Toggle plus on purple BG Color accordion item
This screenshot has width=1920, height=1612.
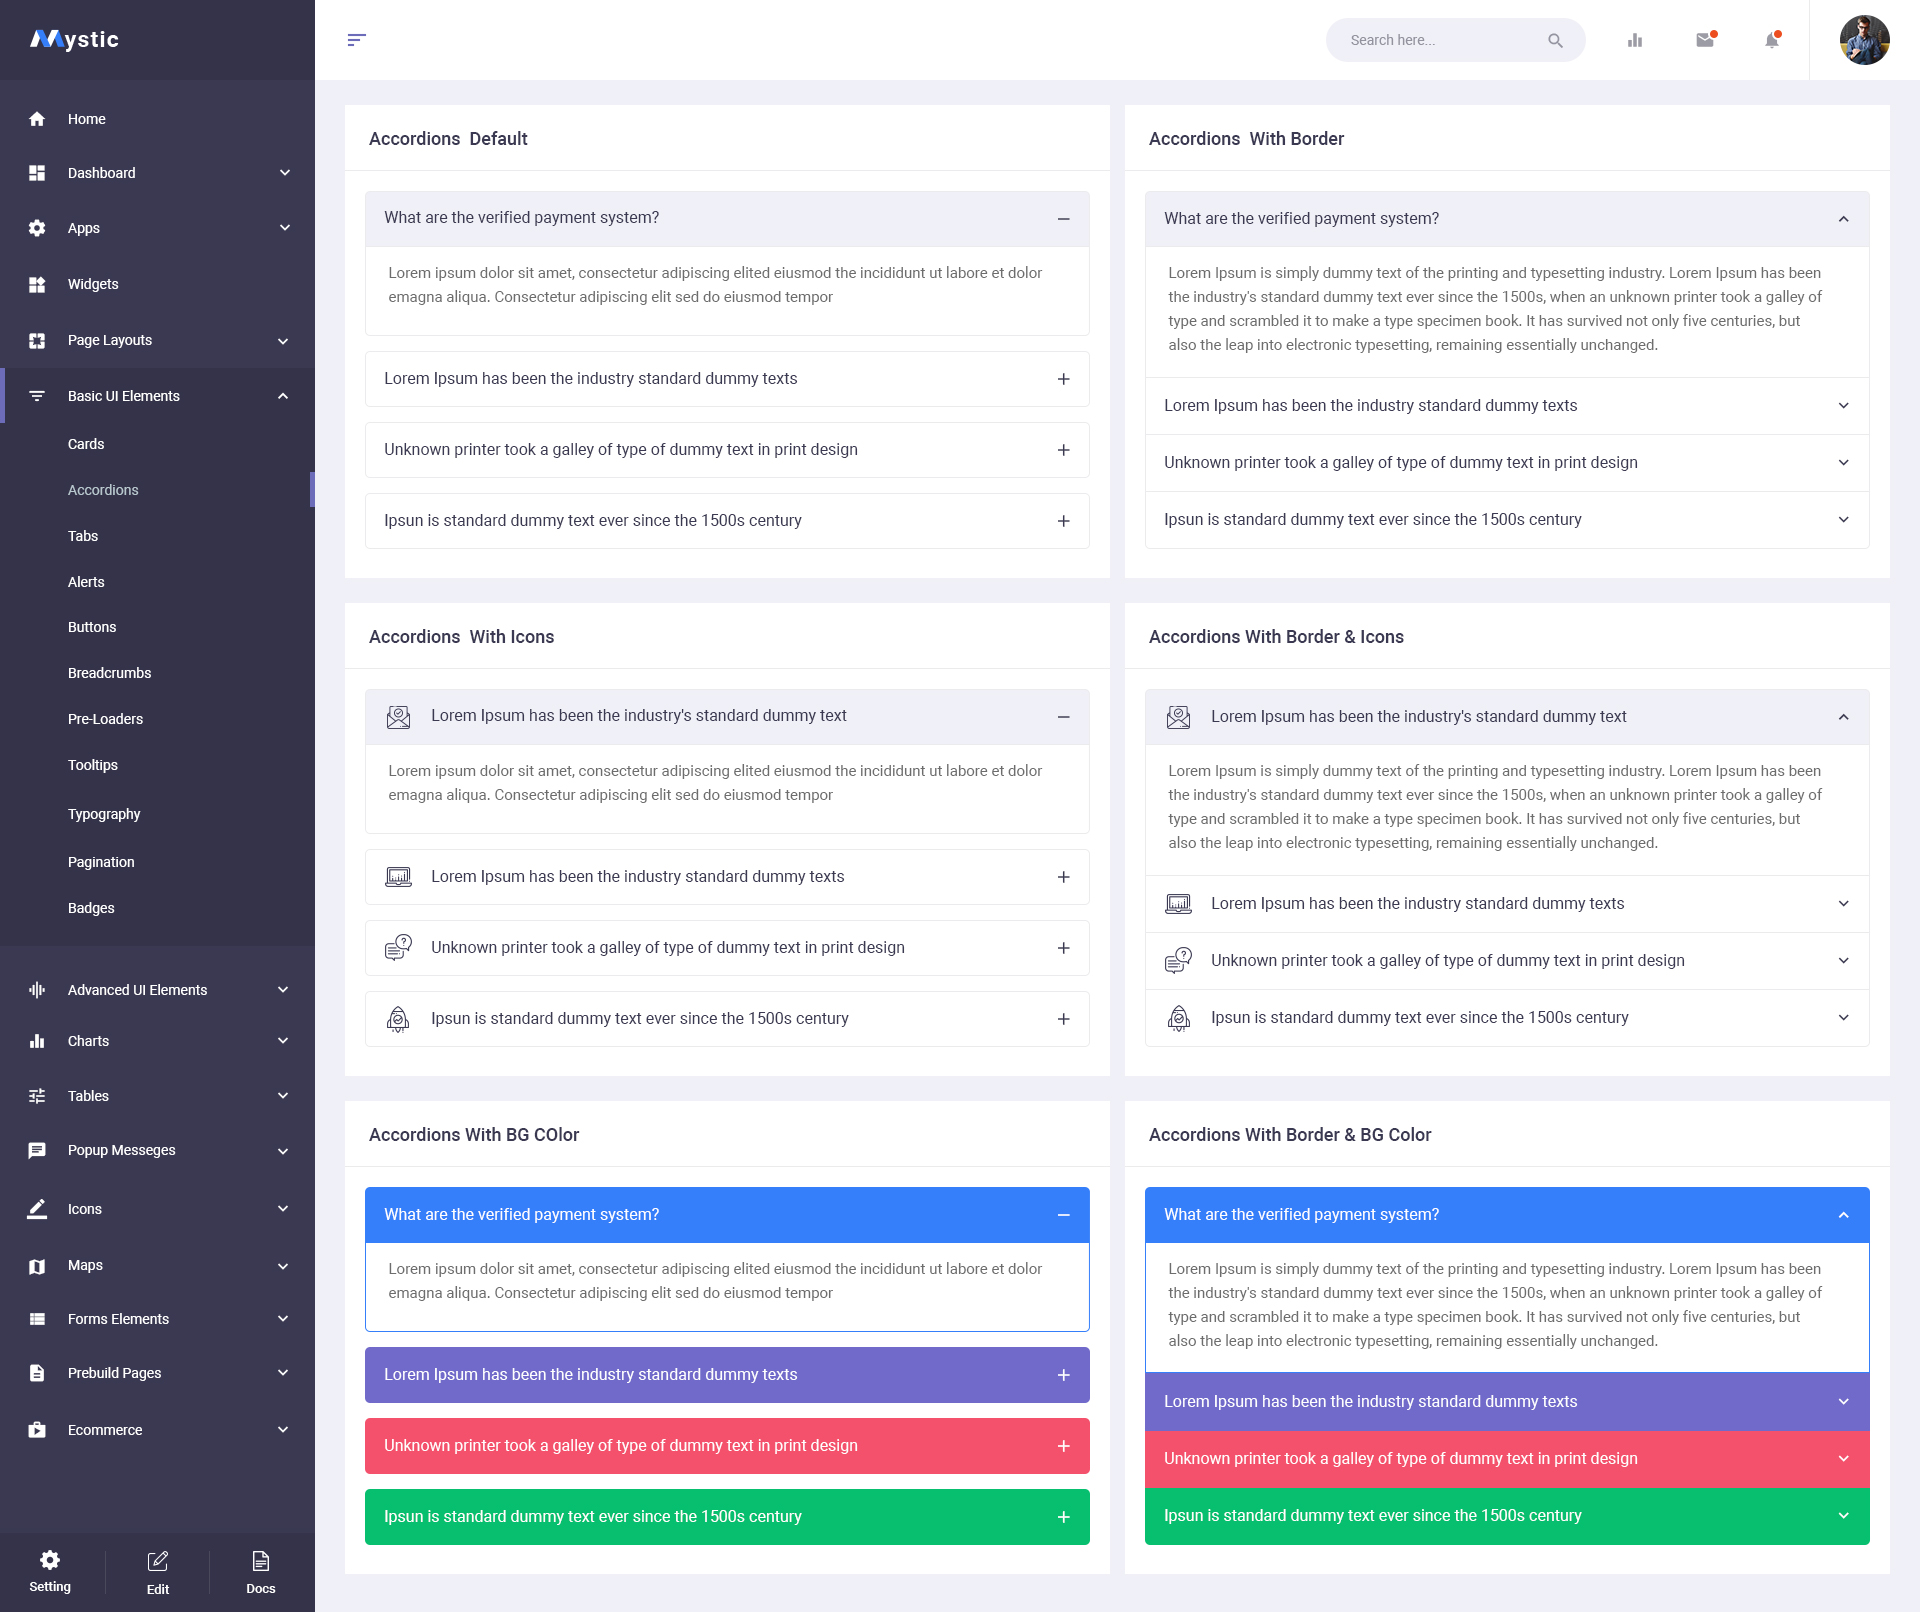[1063, 1375]
